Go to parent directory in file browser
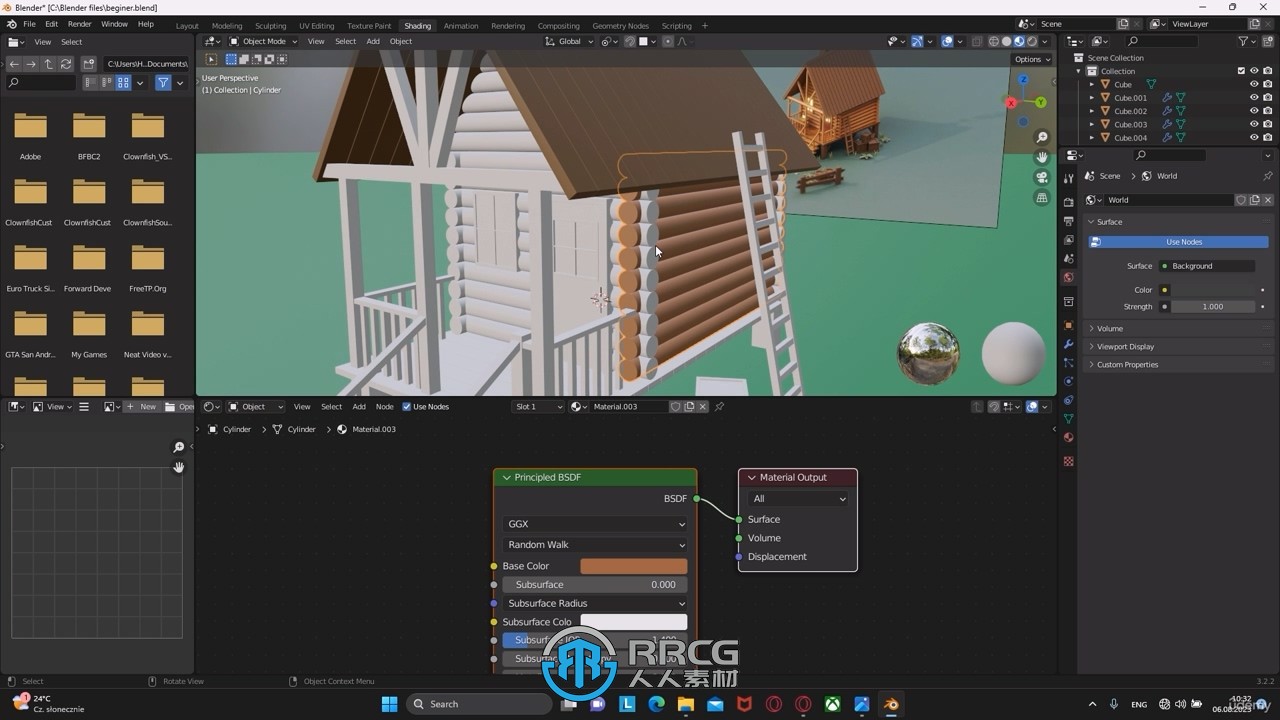 click(x=48, y=64)
